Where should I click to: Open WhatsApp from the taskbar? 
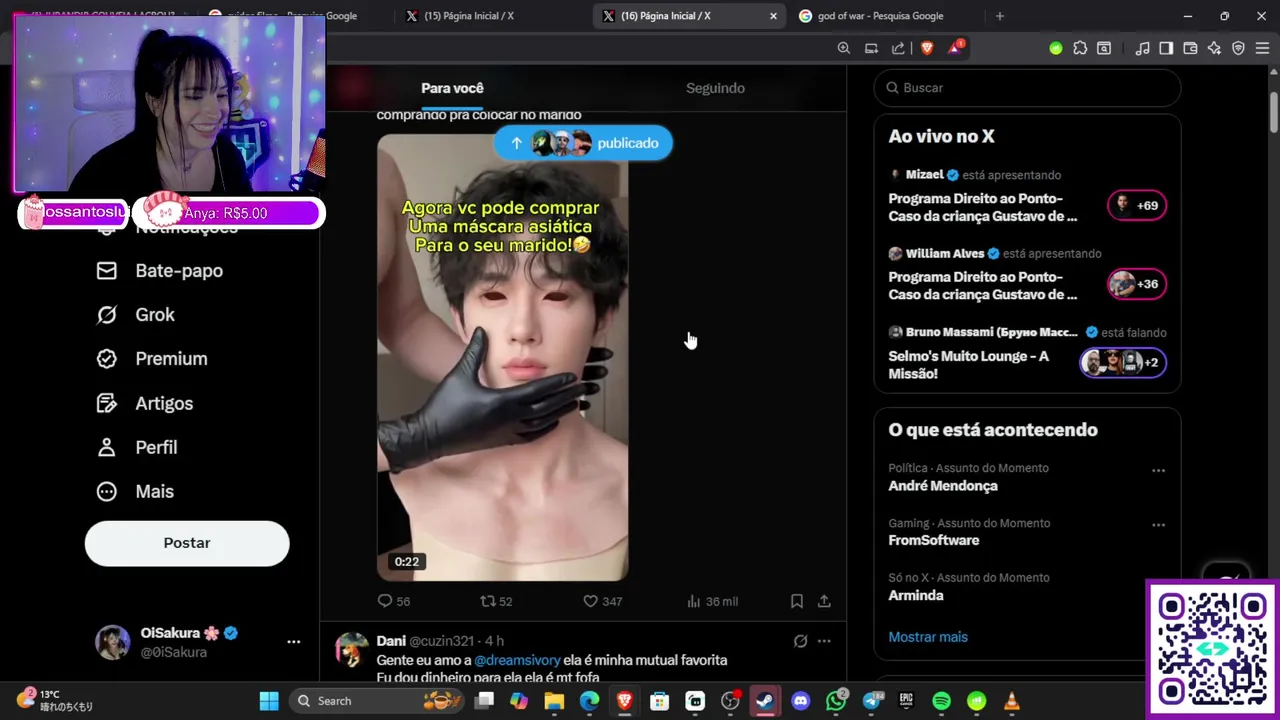click(x=836, y=701)
